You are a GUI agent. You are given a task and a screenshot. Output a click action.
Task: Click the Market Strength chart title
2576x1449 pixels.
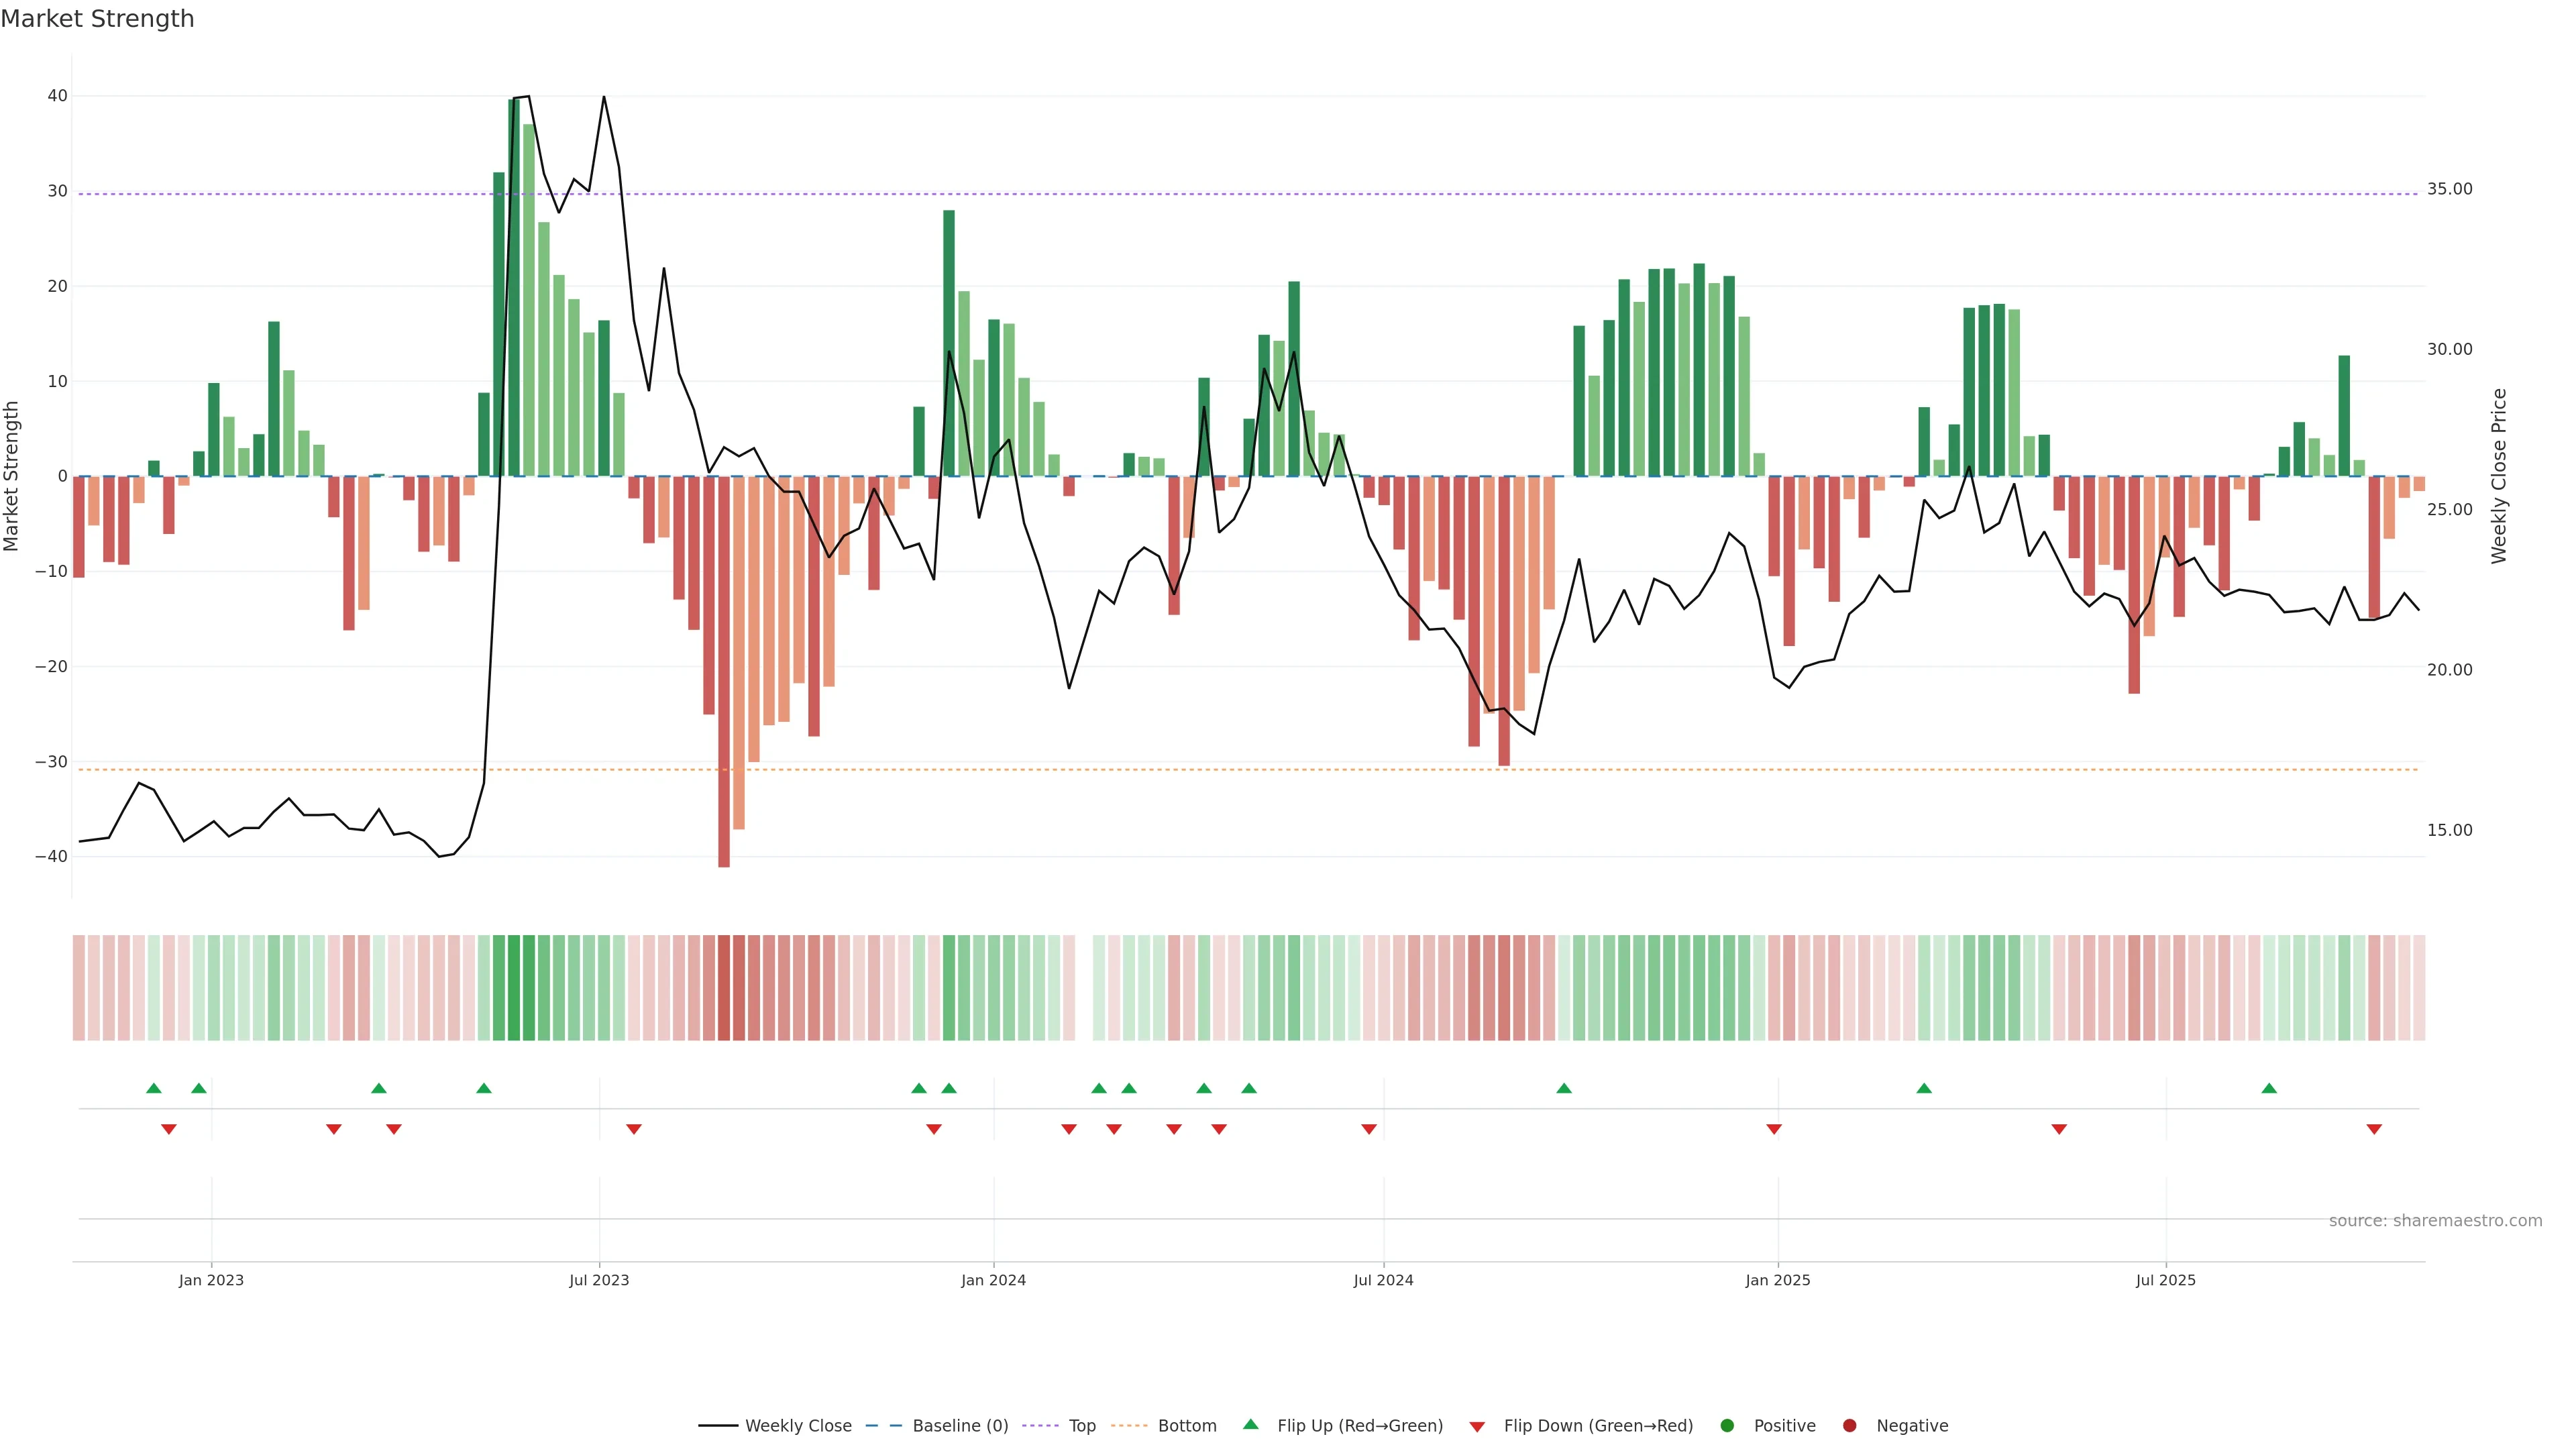coord(97,19)
